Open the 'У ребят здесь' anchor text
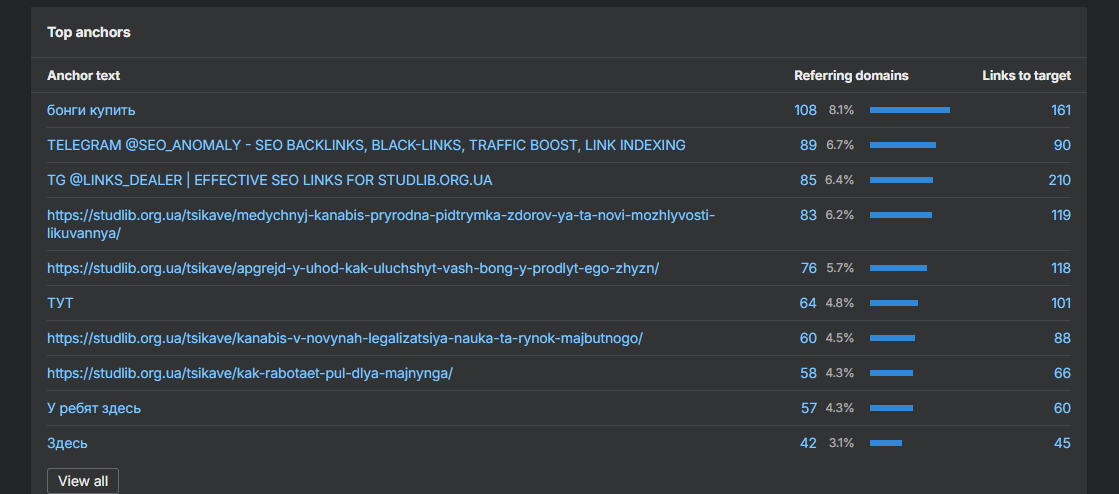The image size is (1119, 494). coord(93,408)
